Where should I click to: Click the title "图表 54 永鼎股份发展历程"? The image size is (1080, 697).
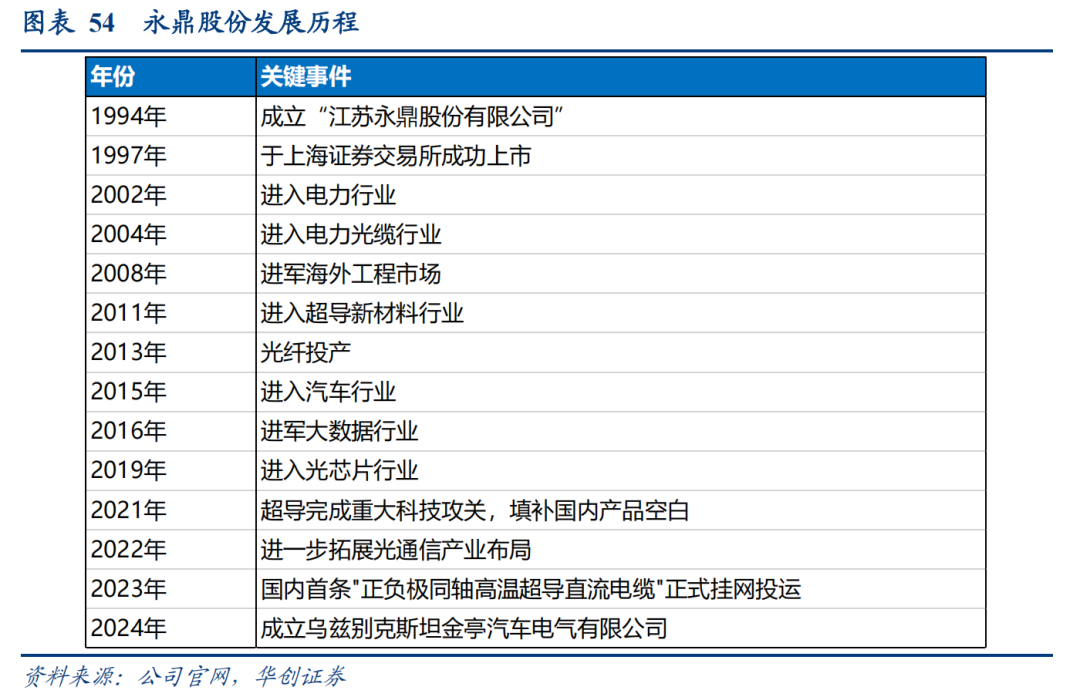click(190, 24)
